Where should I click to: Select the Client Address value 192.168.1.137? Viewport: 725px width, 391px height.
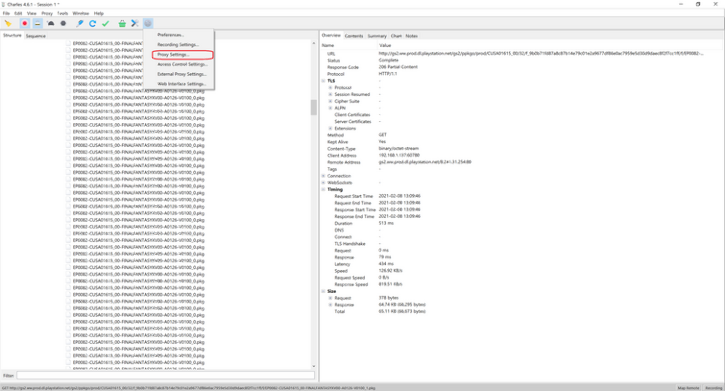pyautogui.click(x=399, y=156)
